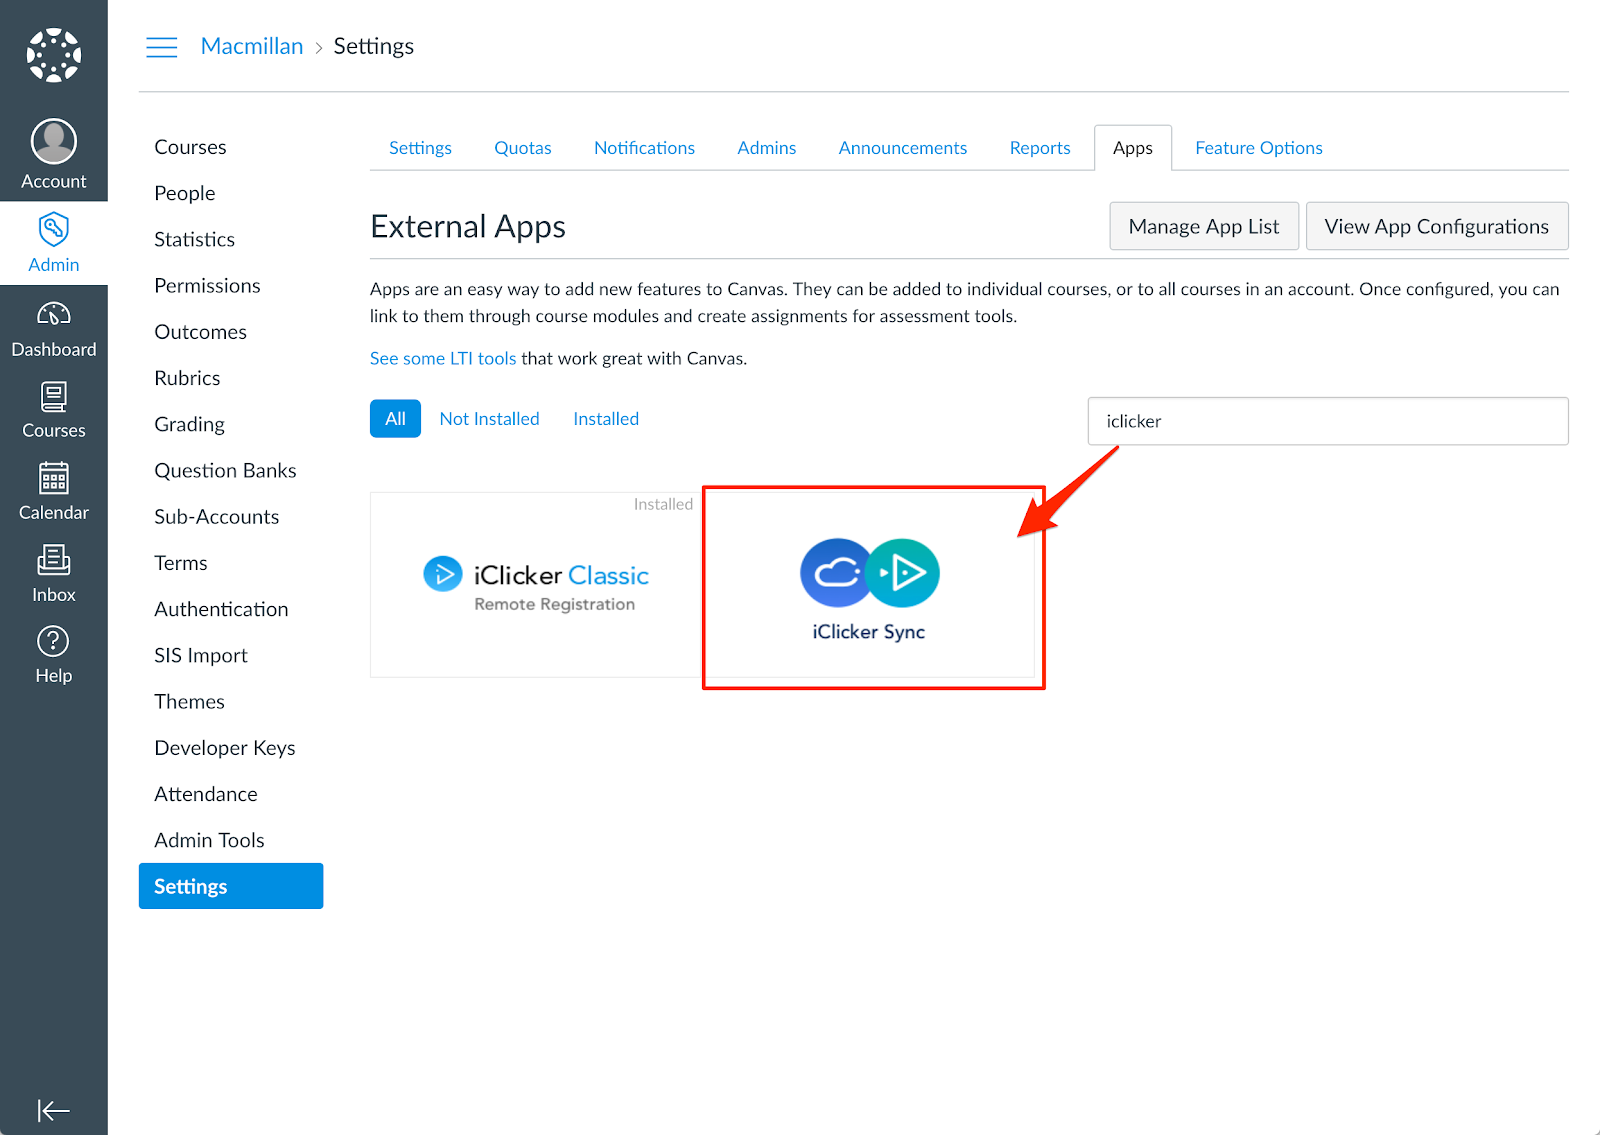The image size is (1600, 1135).
Task: Click the Canvas logo at top left
Action: [54, 55]
